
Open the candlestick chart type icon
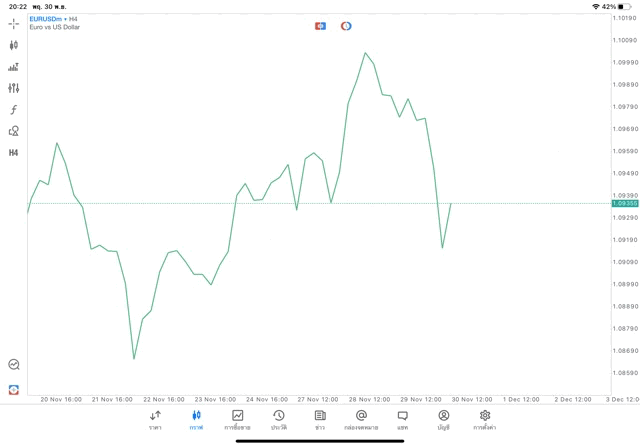(14, 45)
